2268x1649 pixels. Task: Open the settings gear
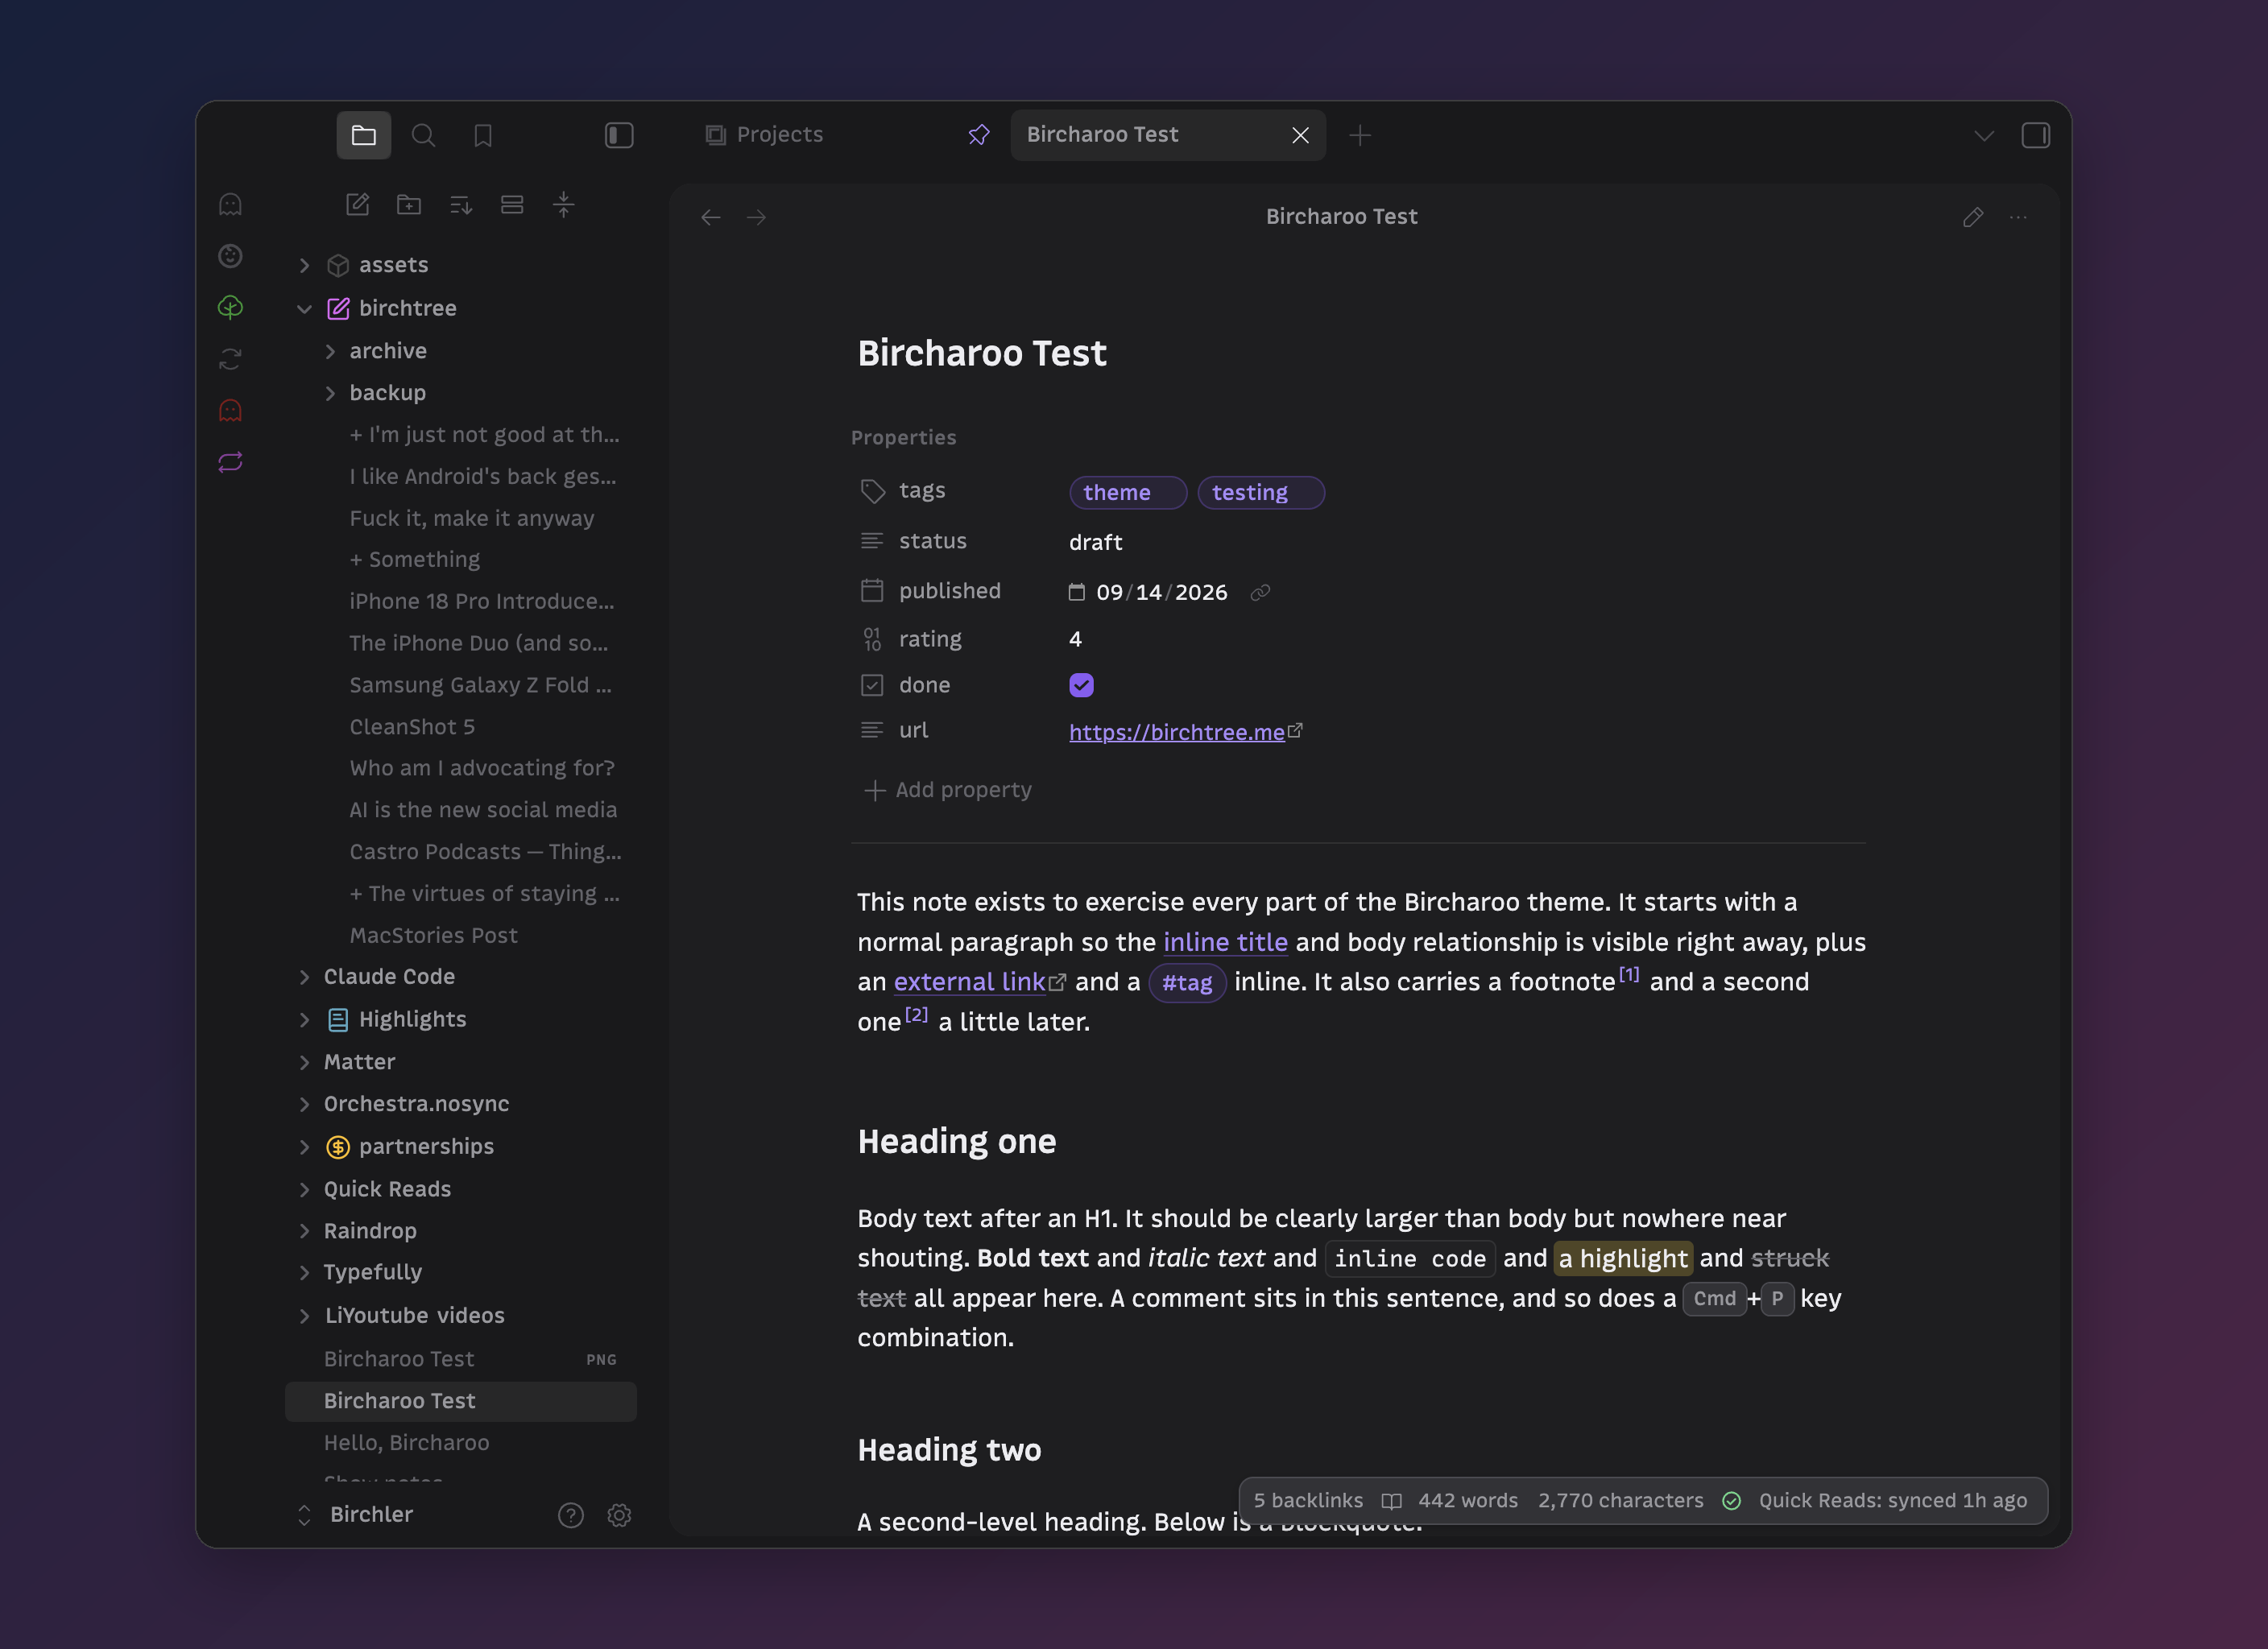(619, 1516)
